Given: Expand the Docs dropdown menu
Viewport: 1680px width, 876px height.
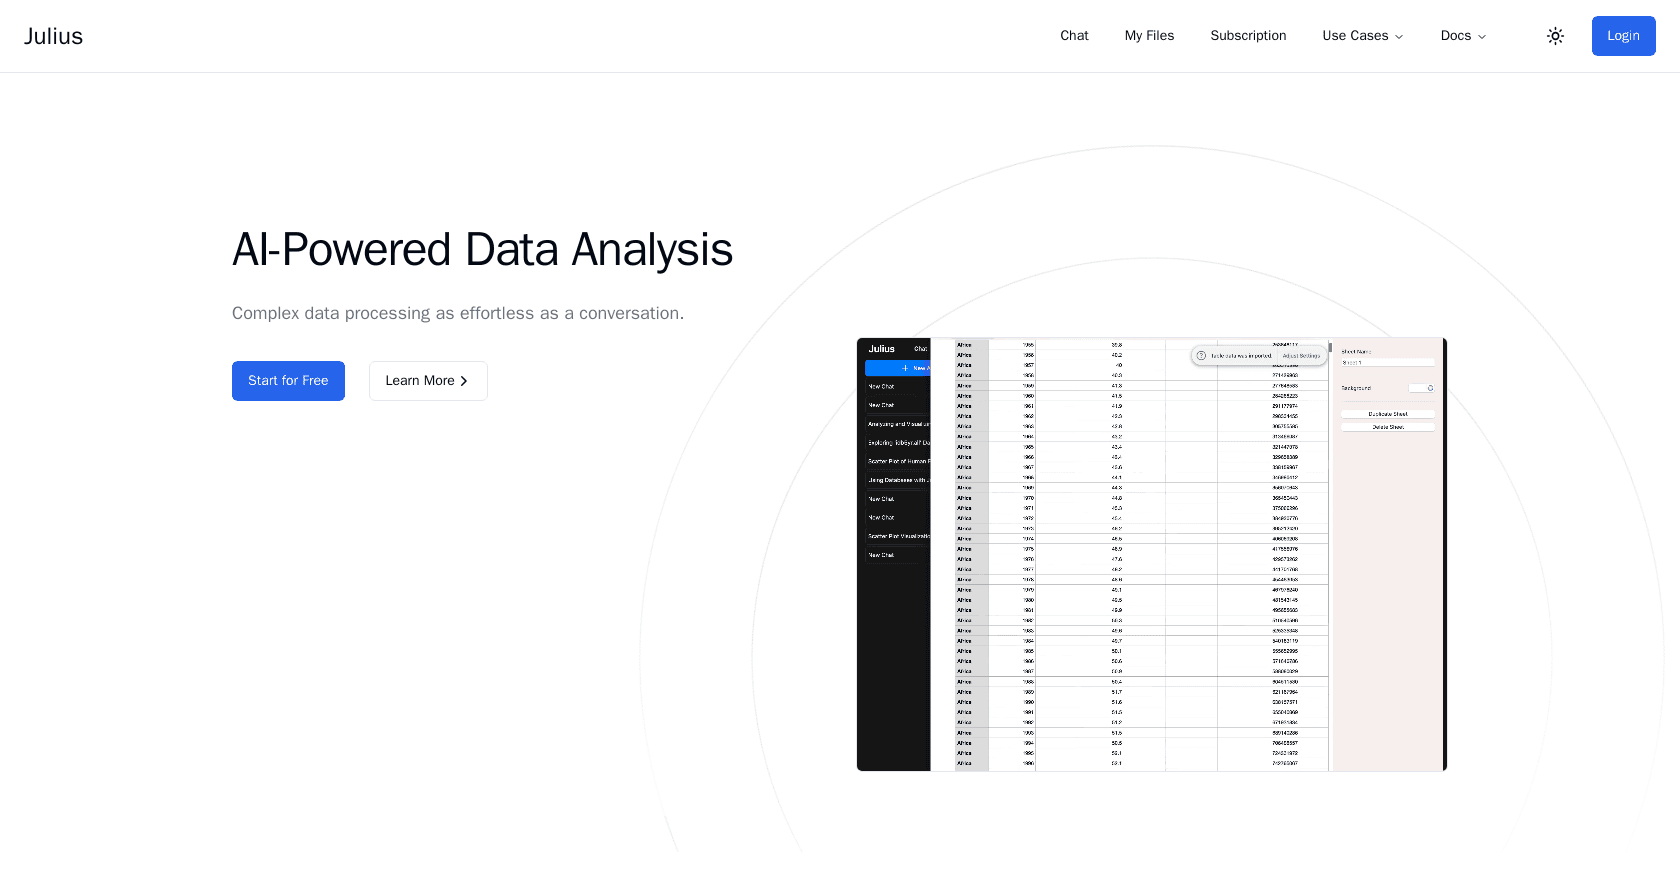Looking at the screenshot, I should [x=1462, y=36].
